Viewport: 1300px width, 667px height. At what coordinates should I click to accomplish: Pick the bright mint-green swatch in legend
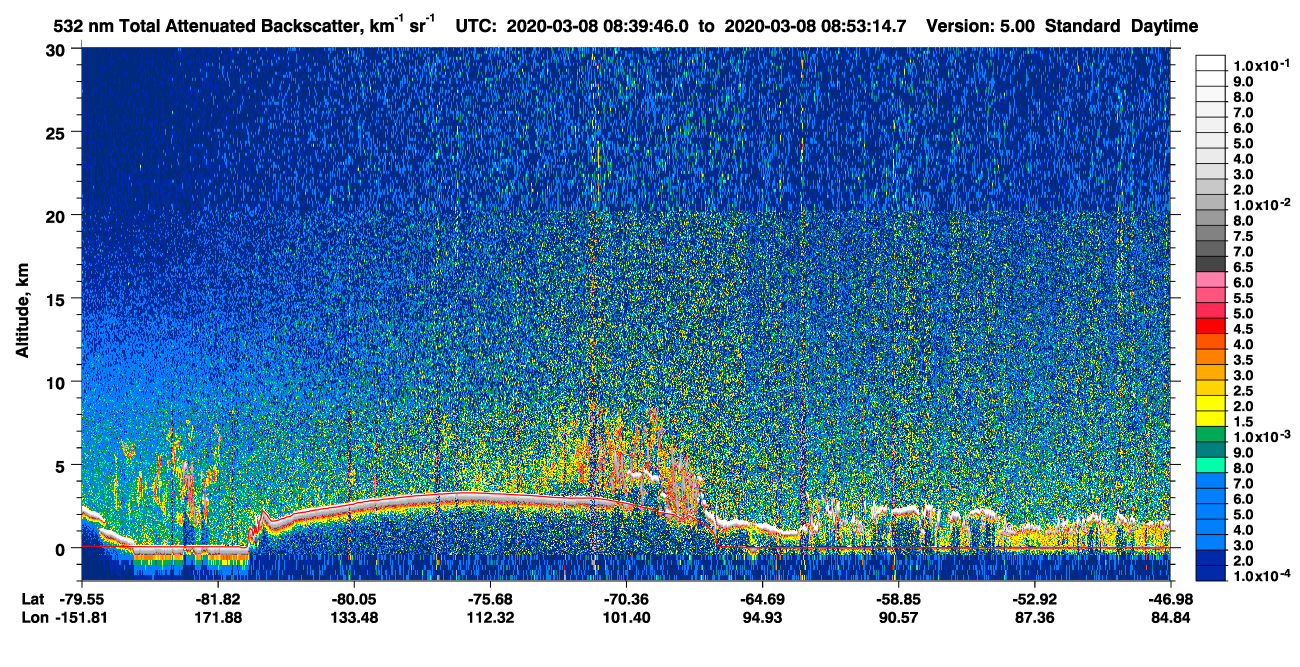pos(1211,464)
